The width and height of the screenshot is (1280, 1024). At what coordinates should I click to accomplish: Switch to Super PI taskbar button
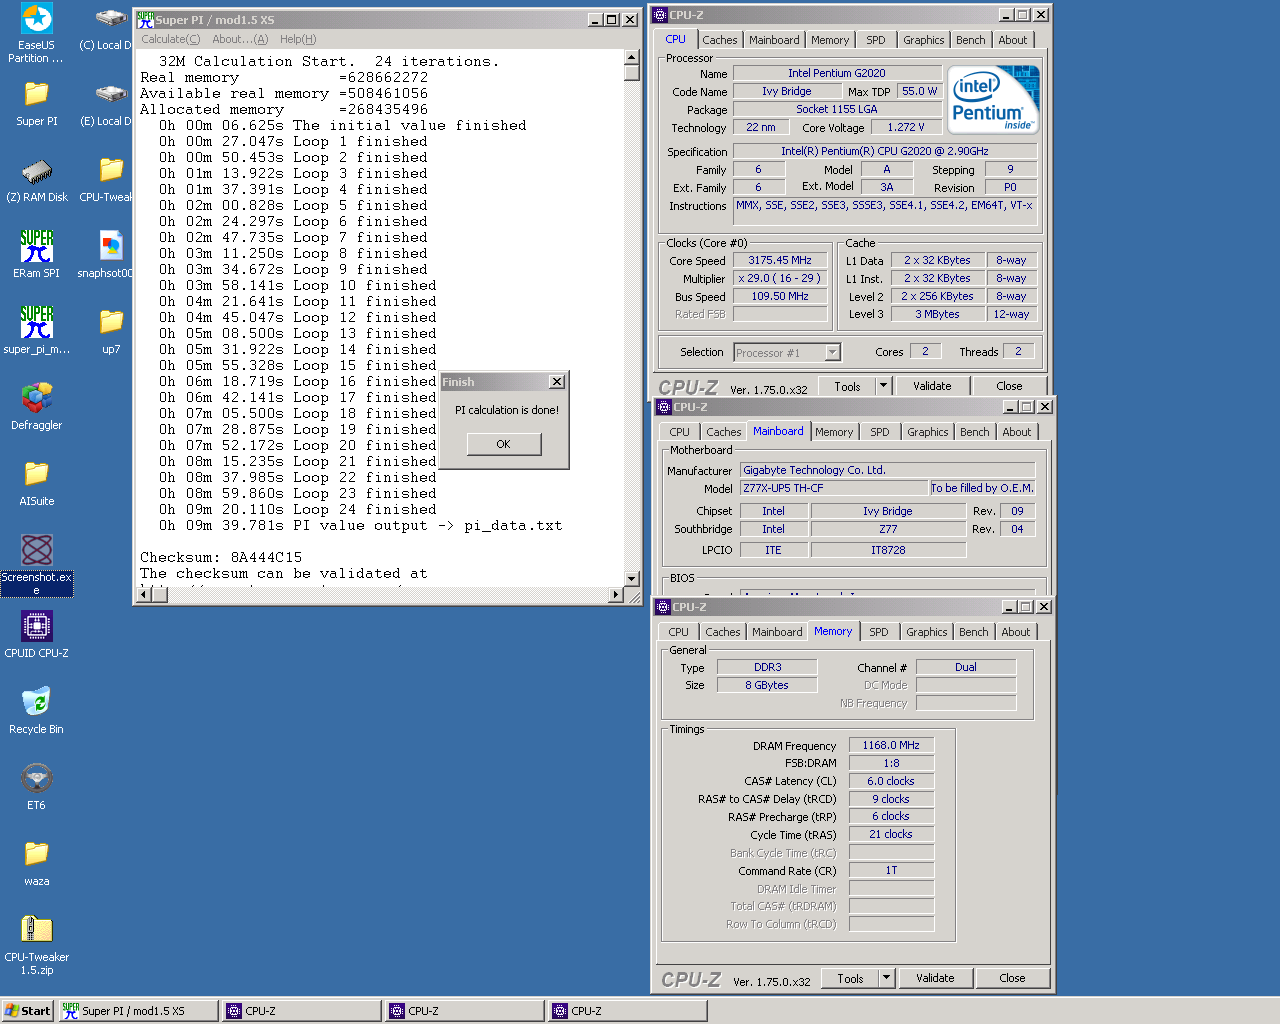tap(138, 1011)
